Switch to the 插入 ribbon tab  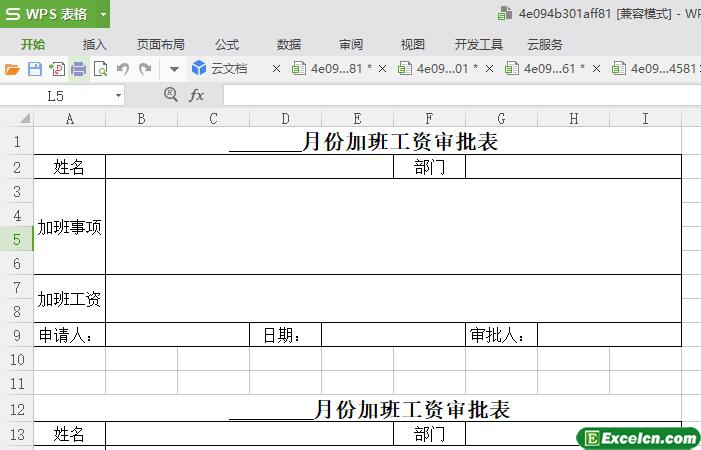point(94,45)
